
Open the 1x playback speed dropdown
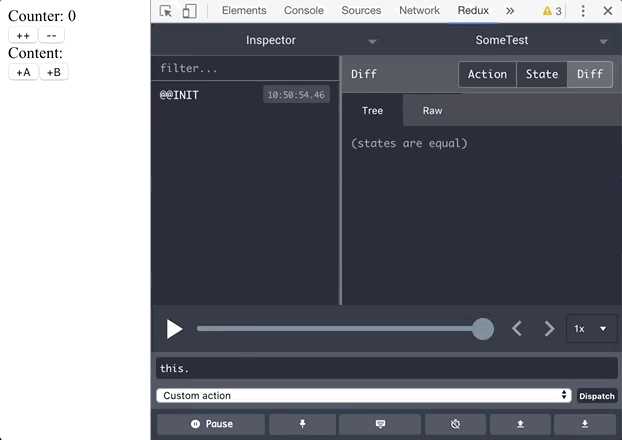(x=591, y=329)
